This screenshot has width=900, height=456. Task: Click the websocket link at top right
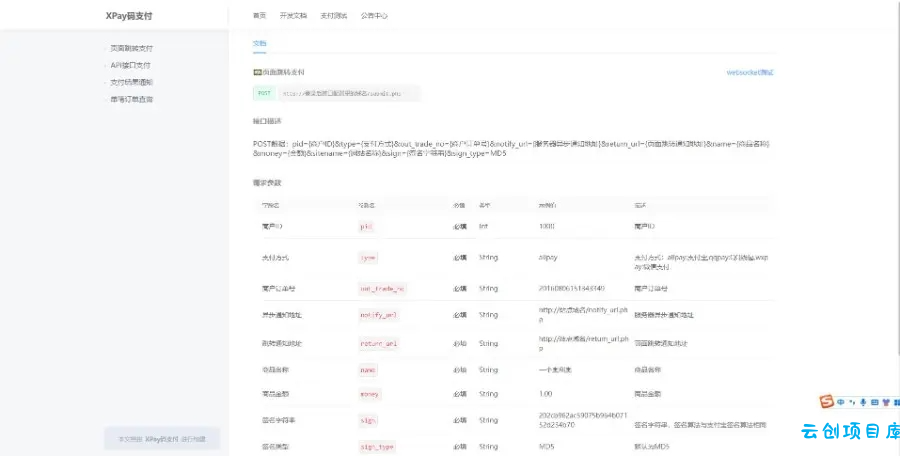pos(750,72)
